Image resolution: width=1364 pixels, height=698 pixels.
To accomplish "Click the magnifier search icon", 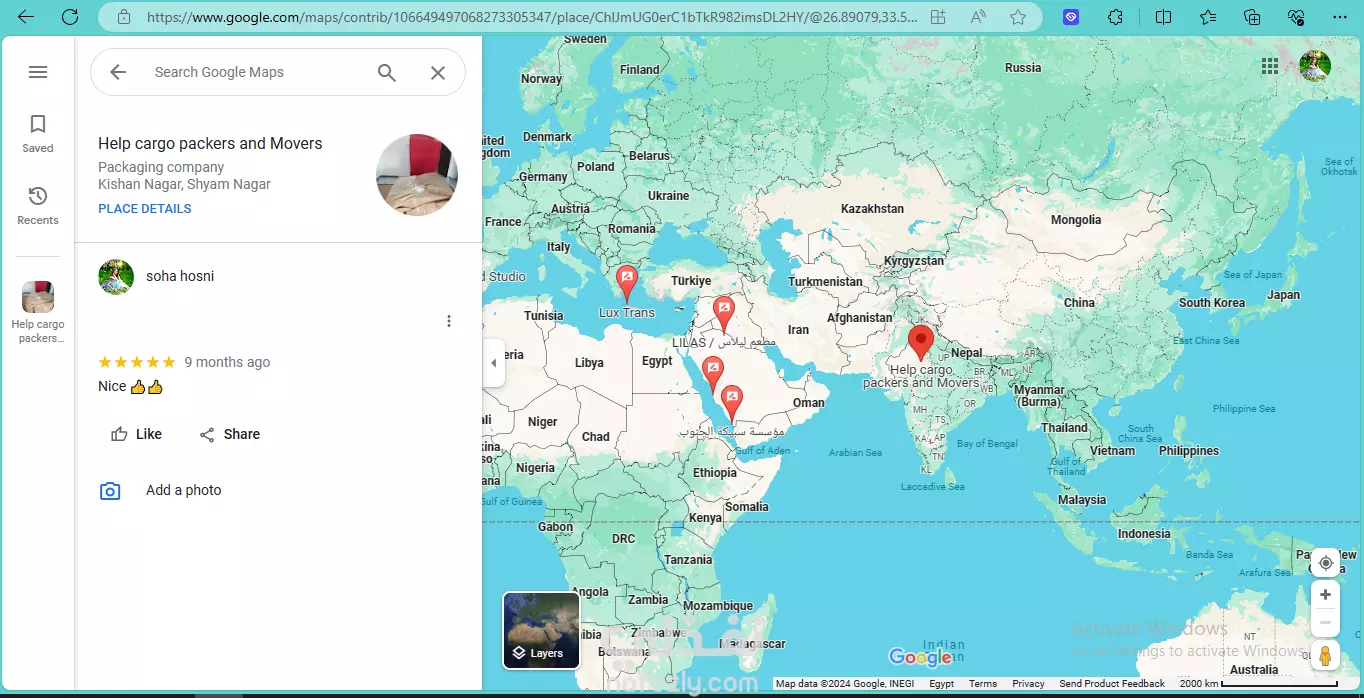I will click(387, 72).
